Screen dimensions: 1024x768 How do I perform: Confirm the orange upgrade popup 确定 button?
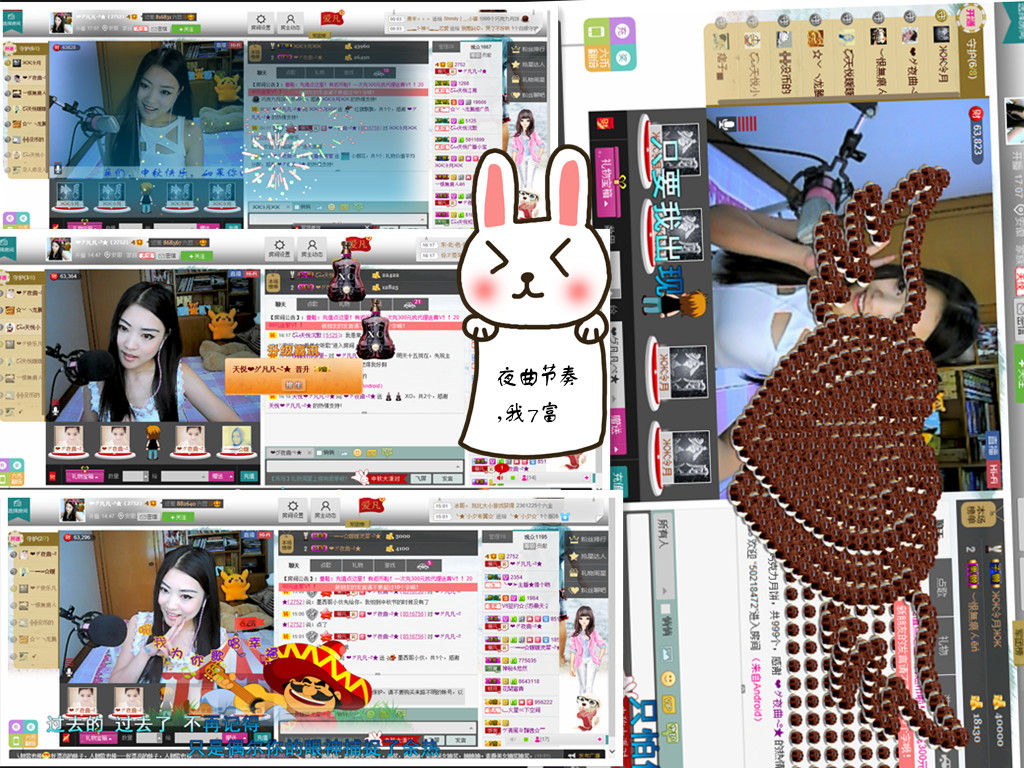click(x=295, y=385)
